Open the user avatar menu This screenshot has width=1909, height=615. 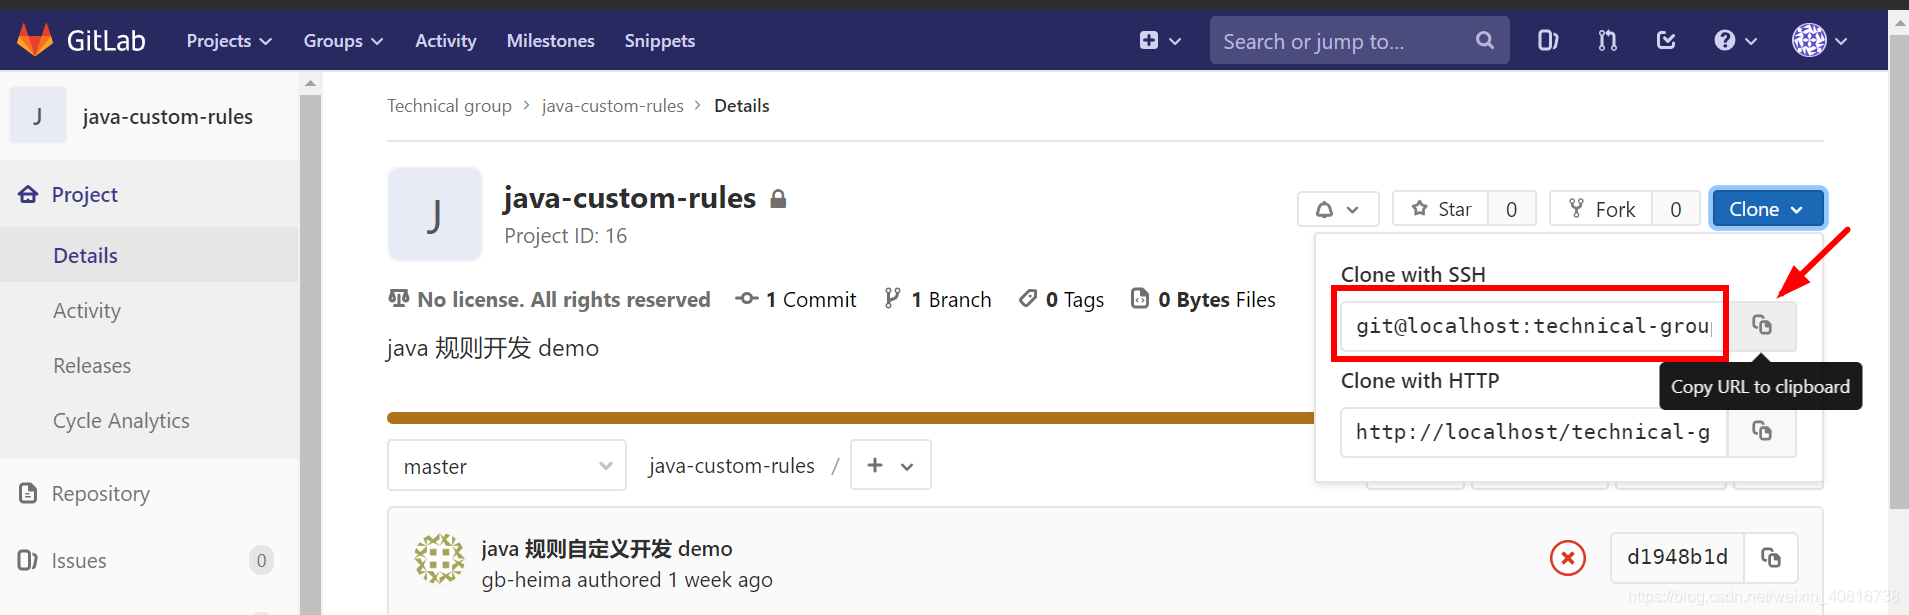coord(1819,41)
